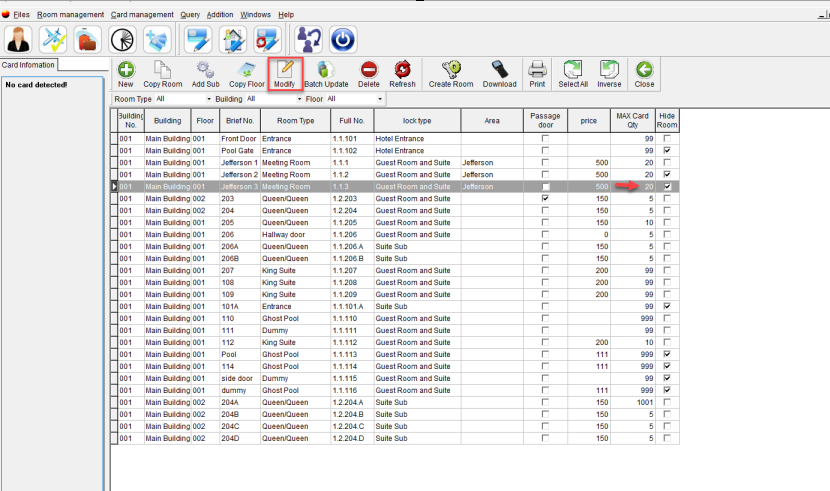This screenshot has width=830, height=491.
Task: Toggle Passage door for room 203
Action: point(545,198)
